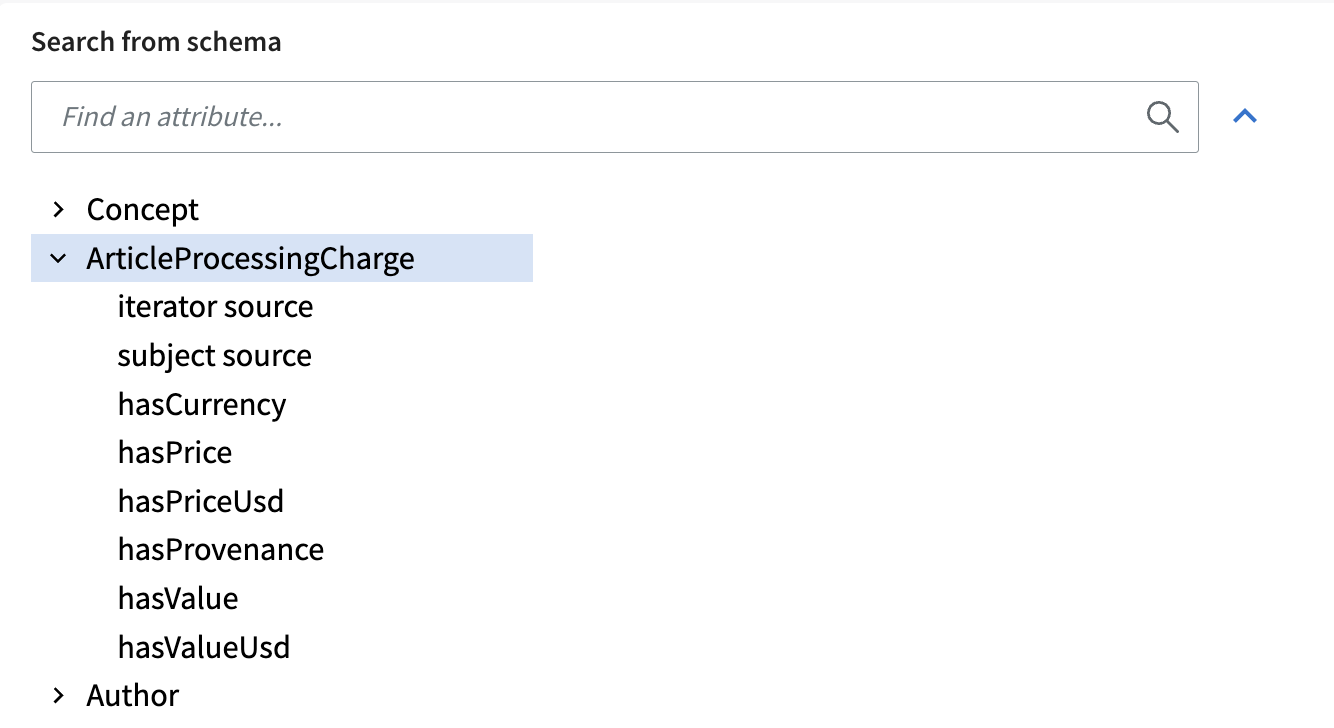Expand the Concept tree node arrow
Image resolution: width=1334 pixels, height=728 pixels.
click(58, 209)
